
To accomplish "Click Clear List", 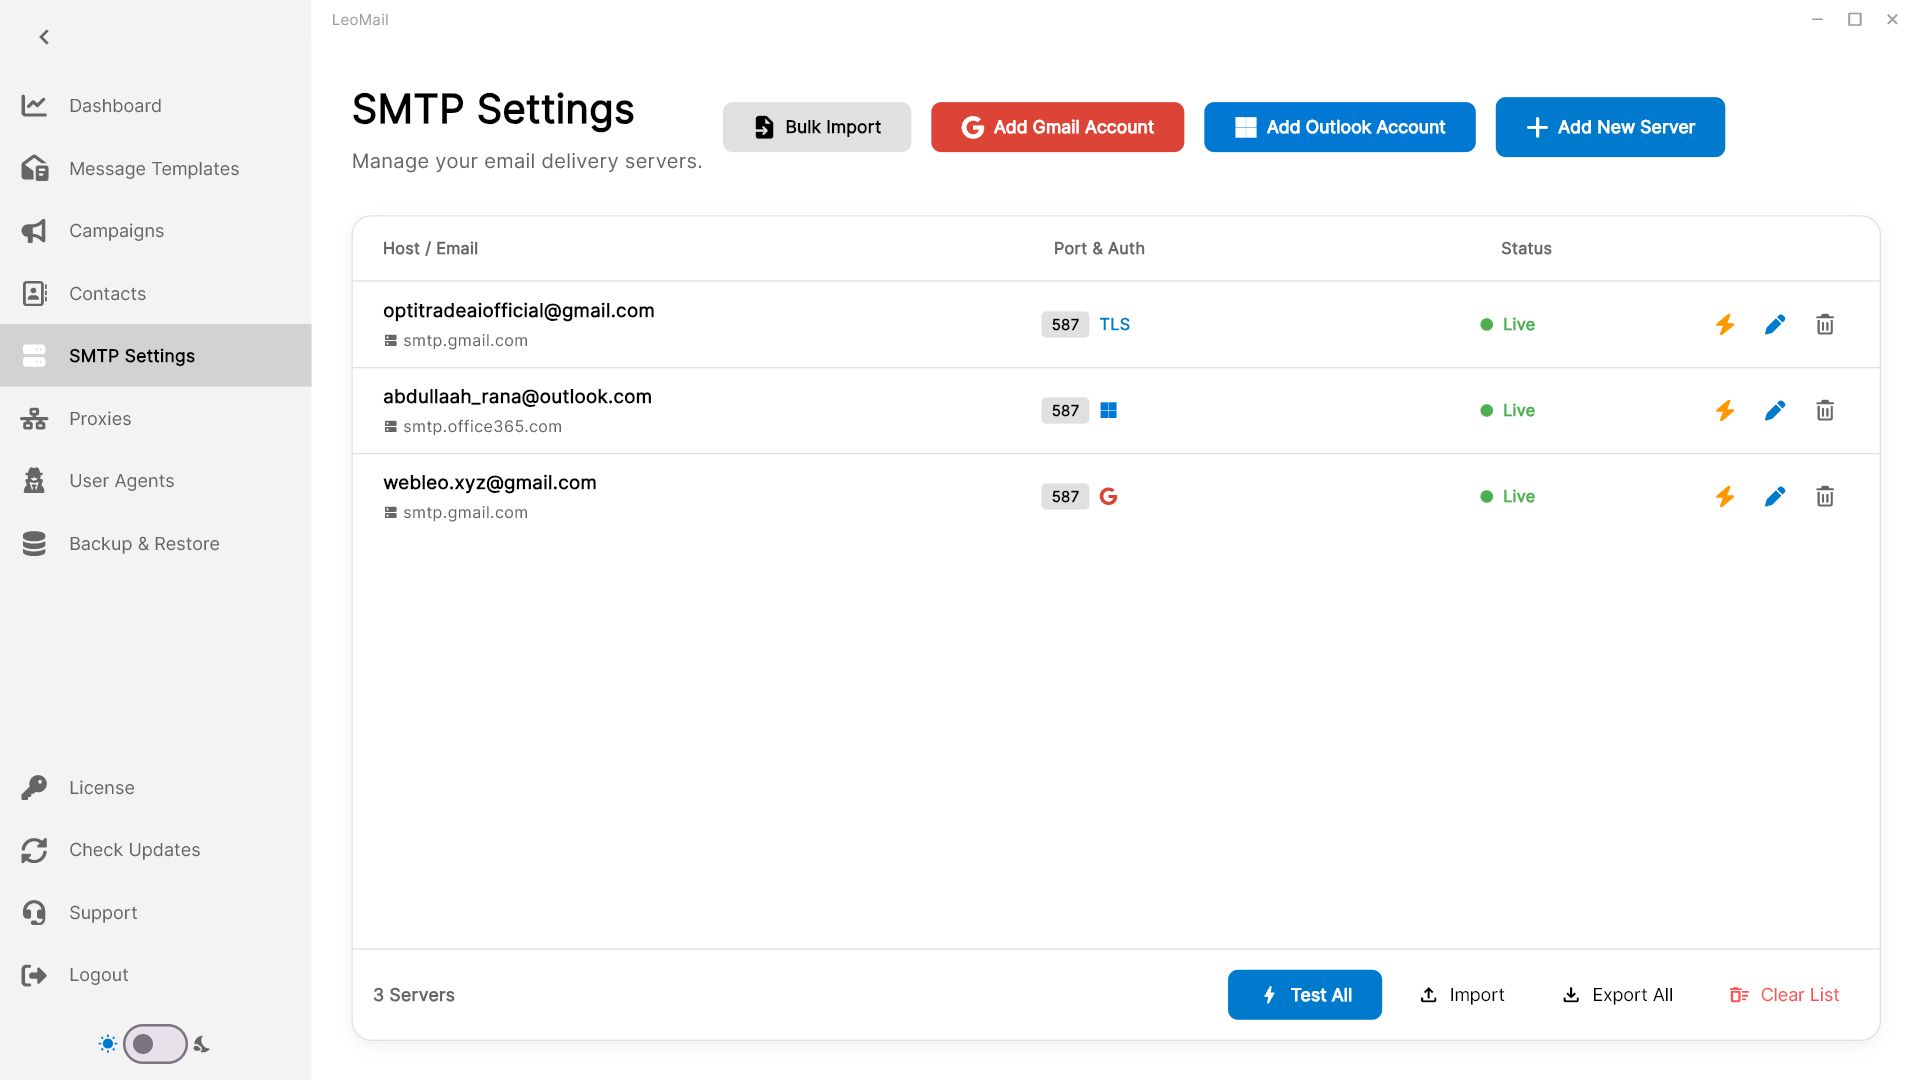I will [1785, 995].
